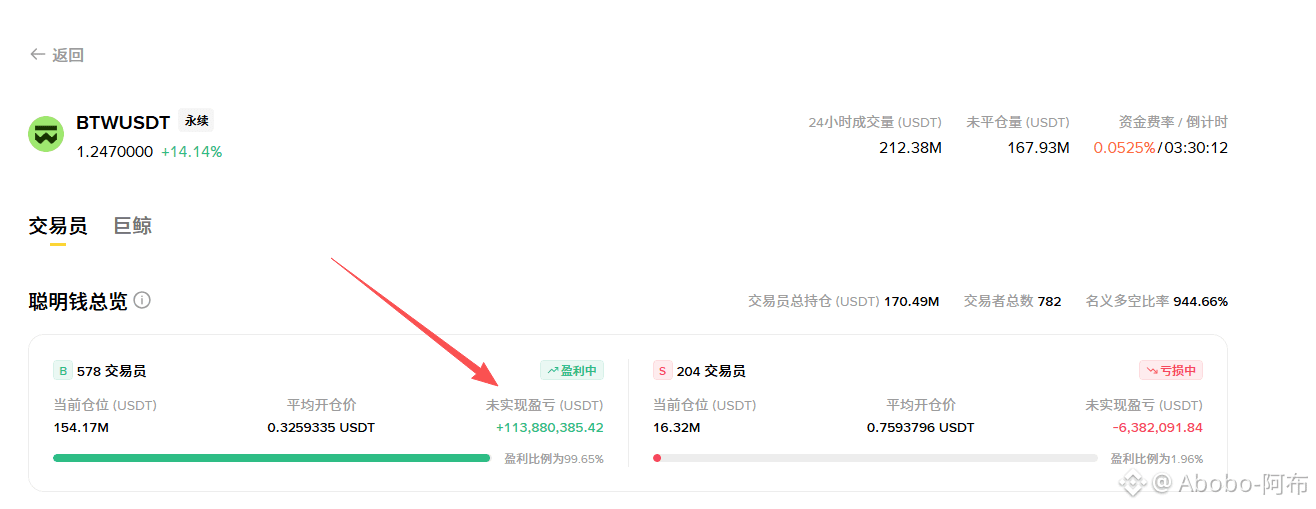1316x509 pixels.
Task: Click the BTWUSDT symbol name
Action: pos(123,123)
